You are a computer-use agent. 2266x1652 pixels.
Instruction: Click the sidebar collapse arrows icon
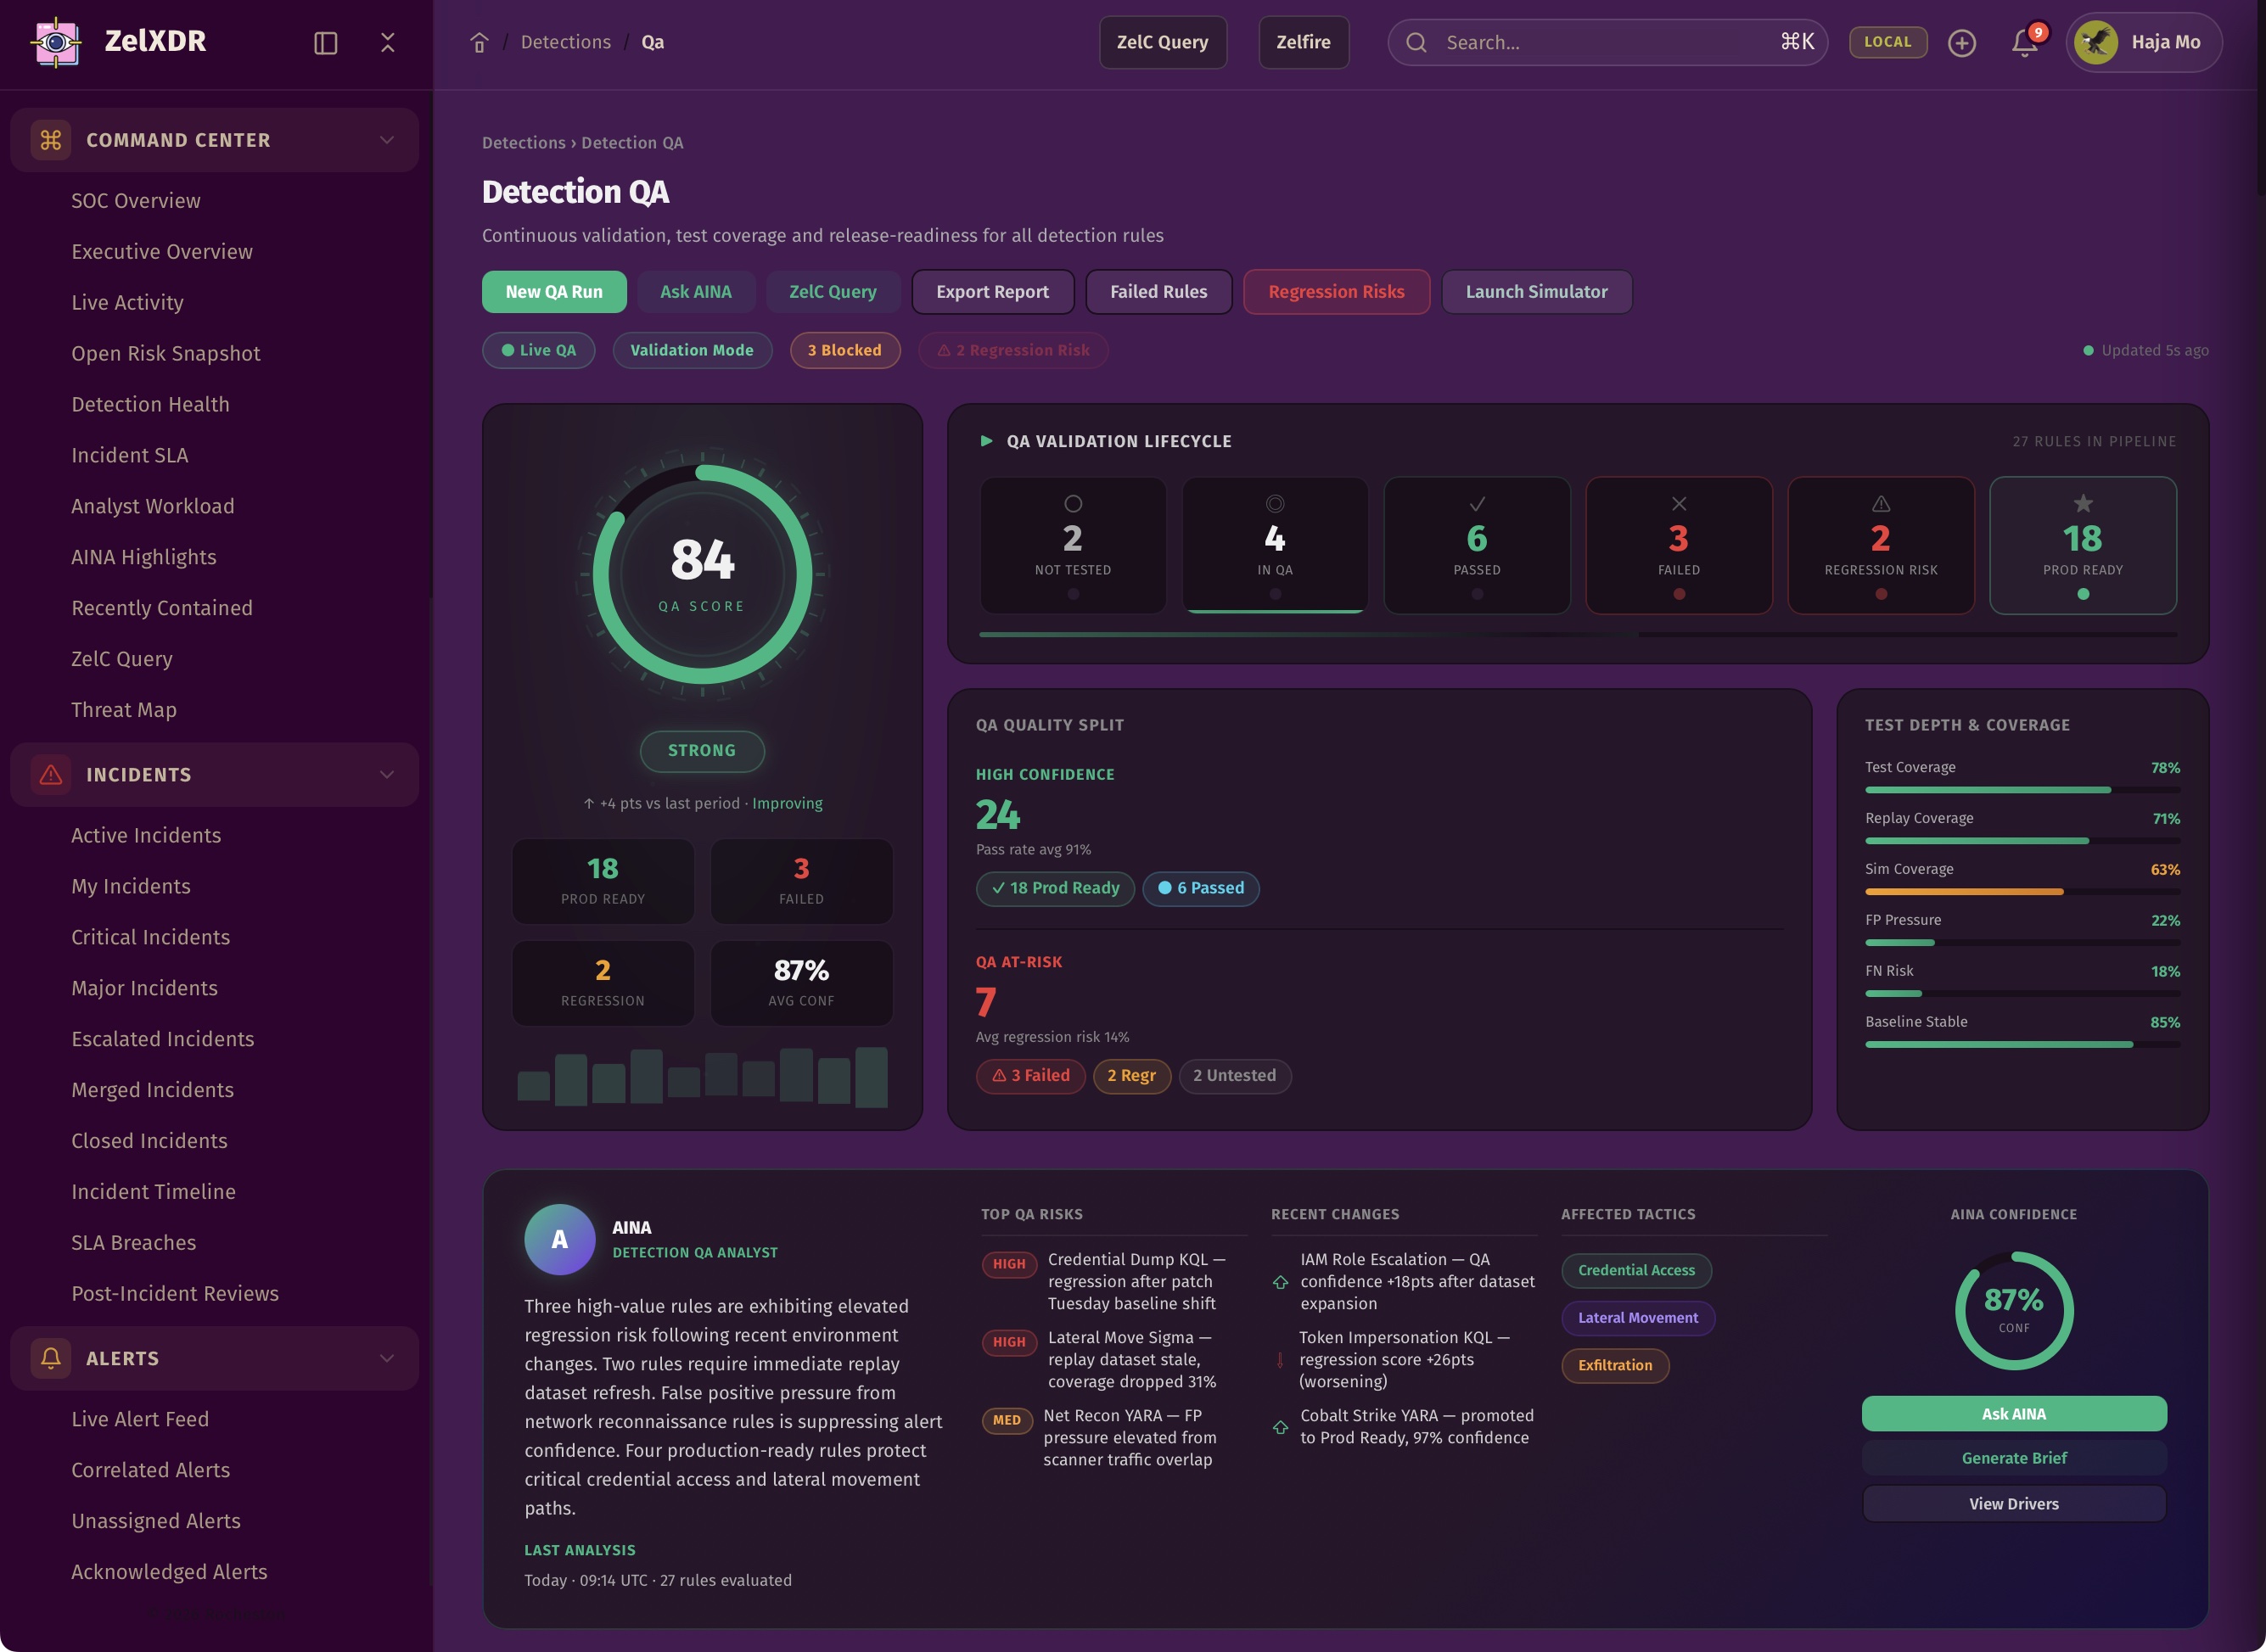coord(388,42)
